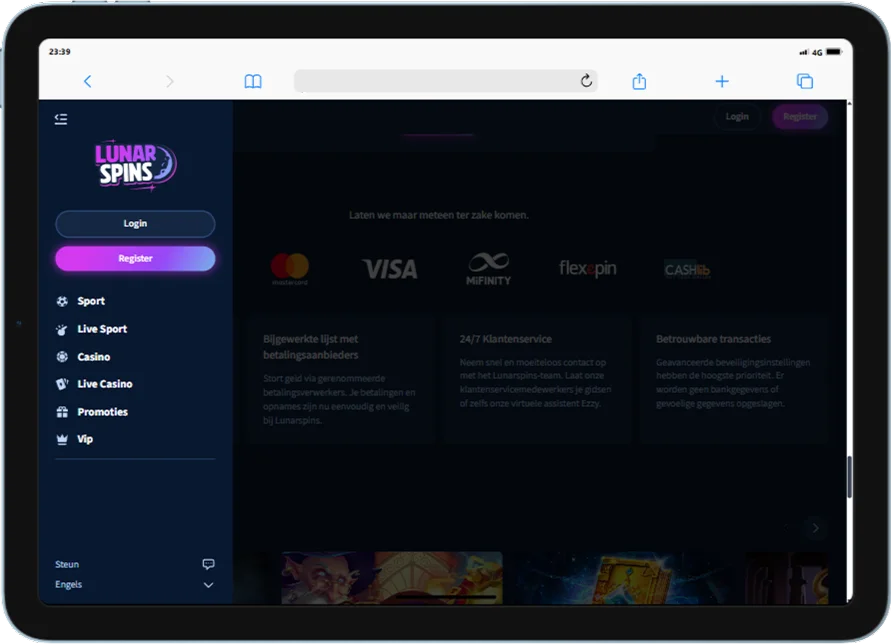The width and height of the screenshot is (891, 644).
Task: Open the Steun support link
Action: (x=67, y=564)
